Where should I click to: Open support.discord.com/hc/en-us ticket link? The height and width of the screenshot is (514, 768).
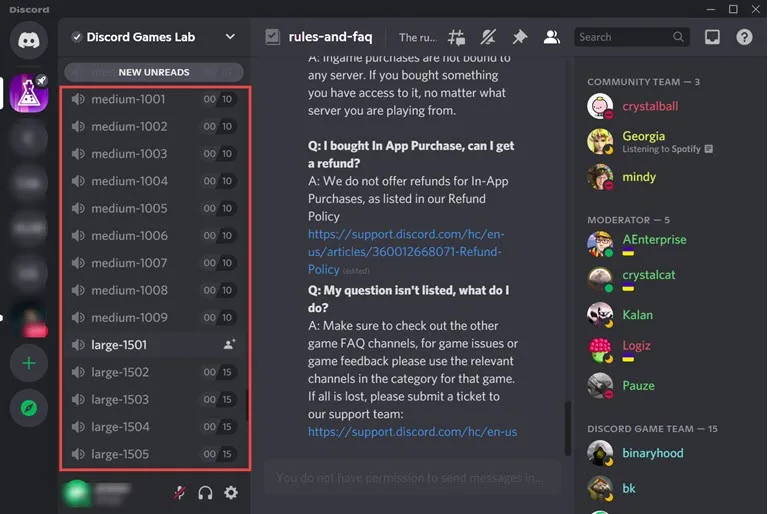pyautogui.click(x=412, y=432)
